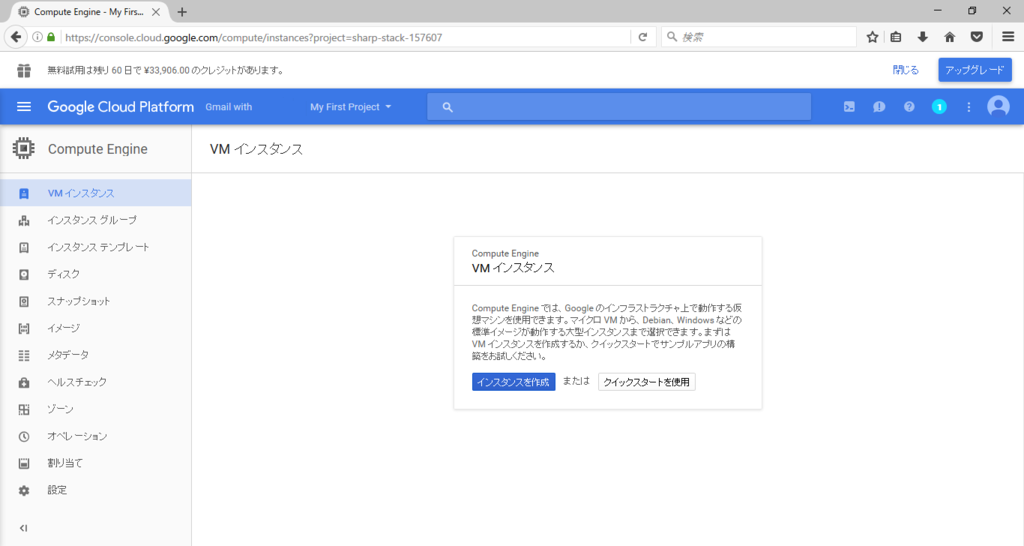Click the site info icon in address bar

click(37, 37)
